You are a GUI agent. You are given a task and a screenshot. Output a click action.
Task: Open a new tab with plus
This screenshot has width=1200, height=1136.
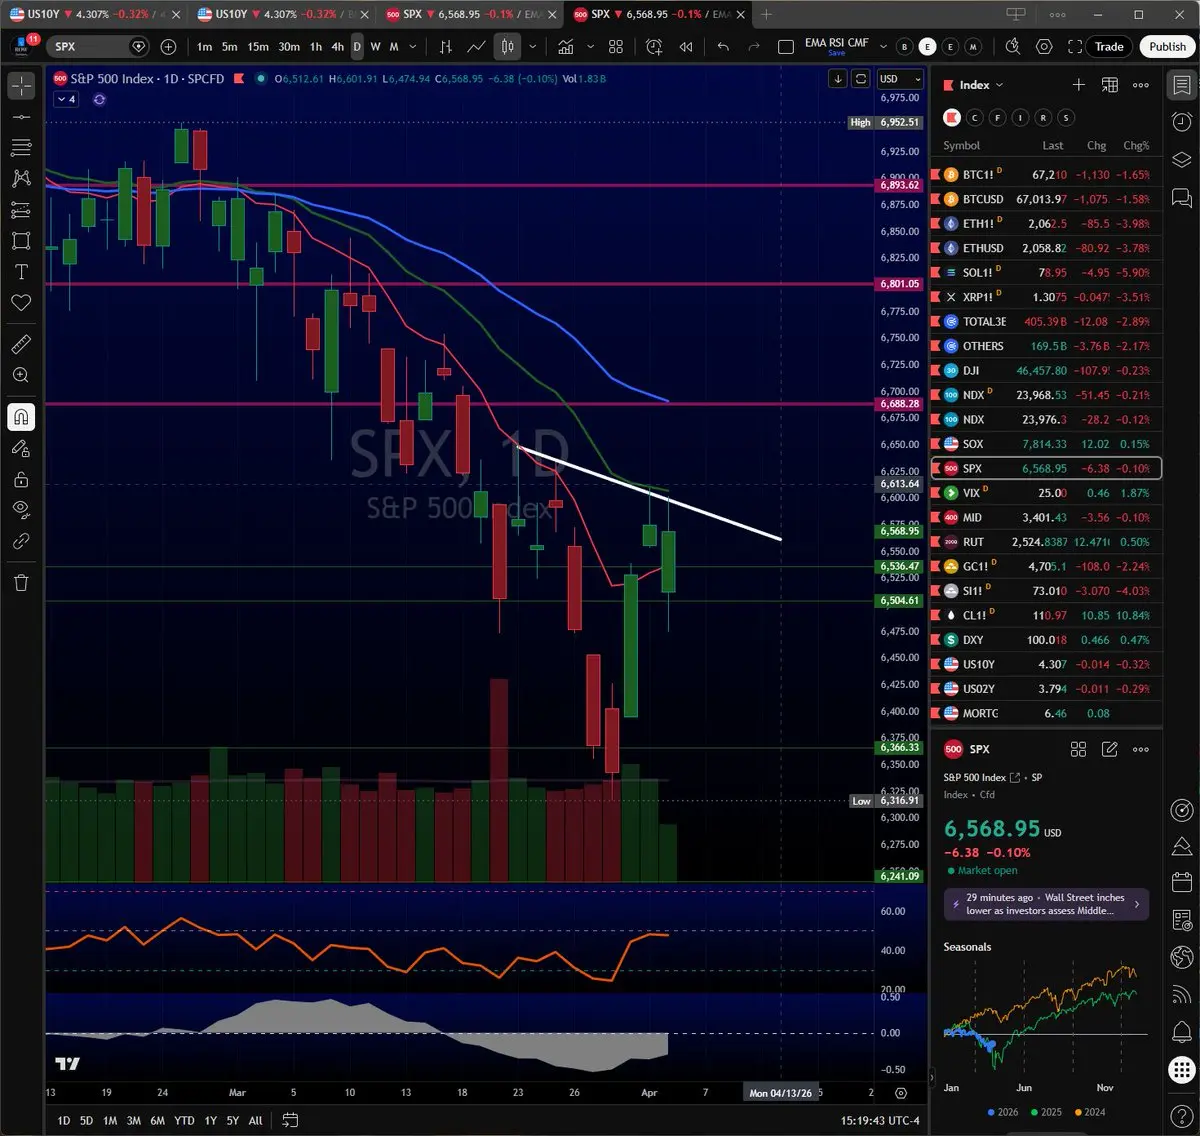click(767, 14)
